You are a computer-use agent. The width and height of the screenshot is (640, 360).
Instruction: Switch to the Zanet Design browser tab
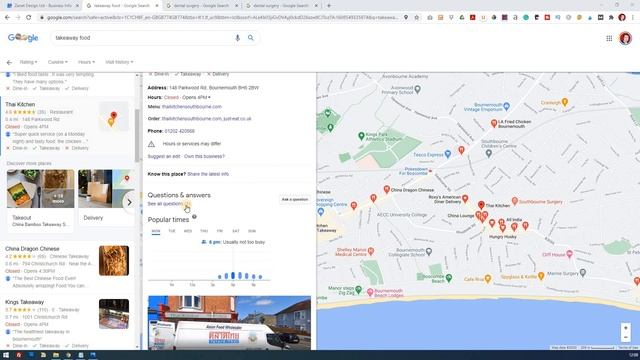42,6
